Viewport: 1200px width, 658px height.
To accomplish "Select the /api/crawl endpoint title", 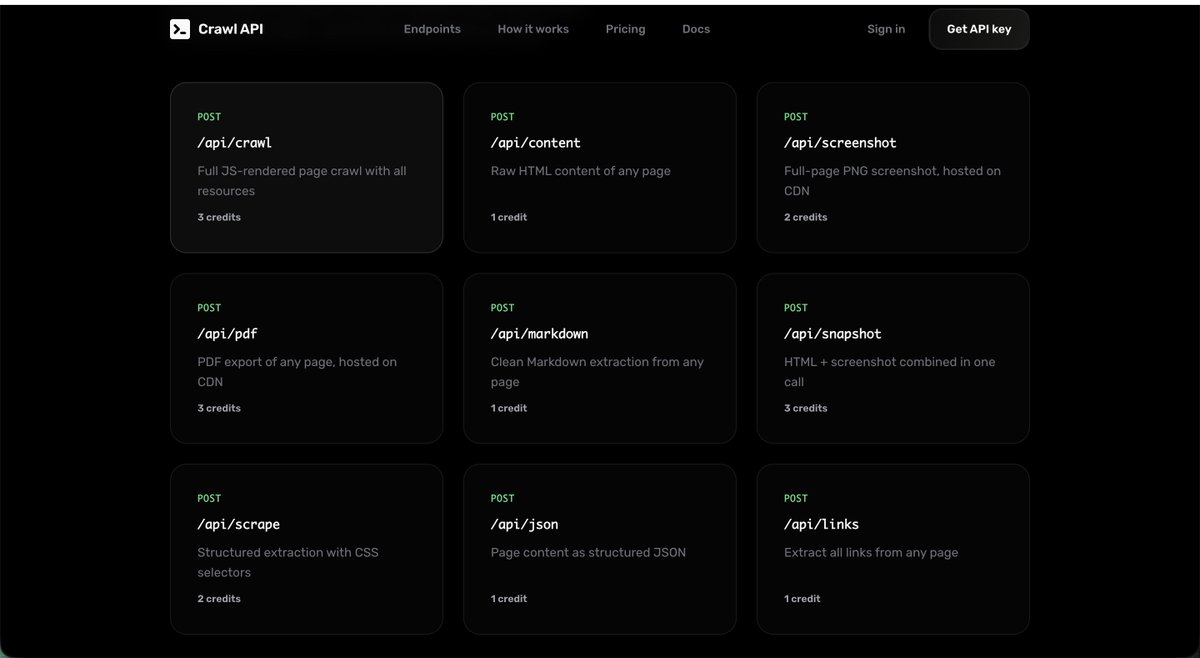I will (234, 143).
